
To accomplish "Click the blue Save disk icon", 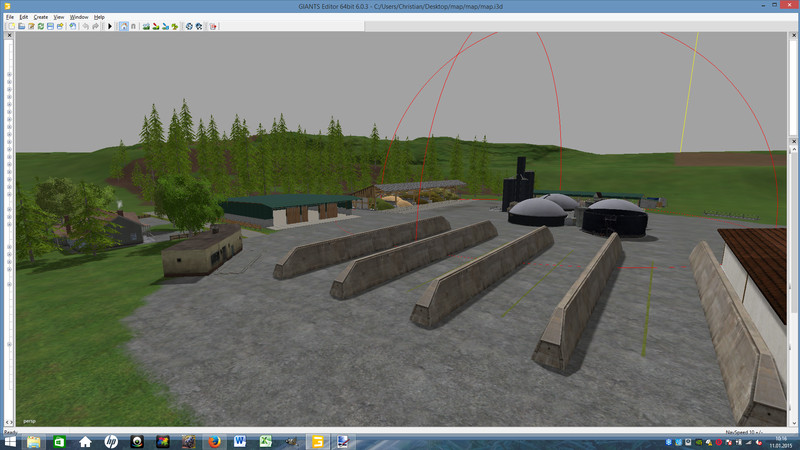I will (51, 26).
